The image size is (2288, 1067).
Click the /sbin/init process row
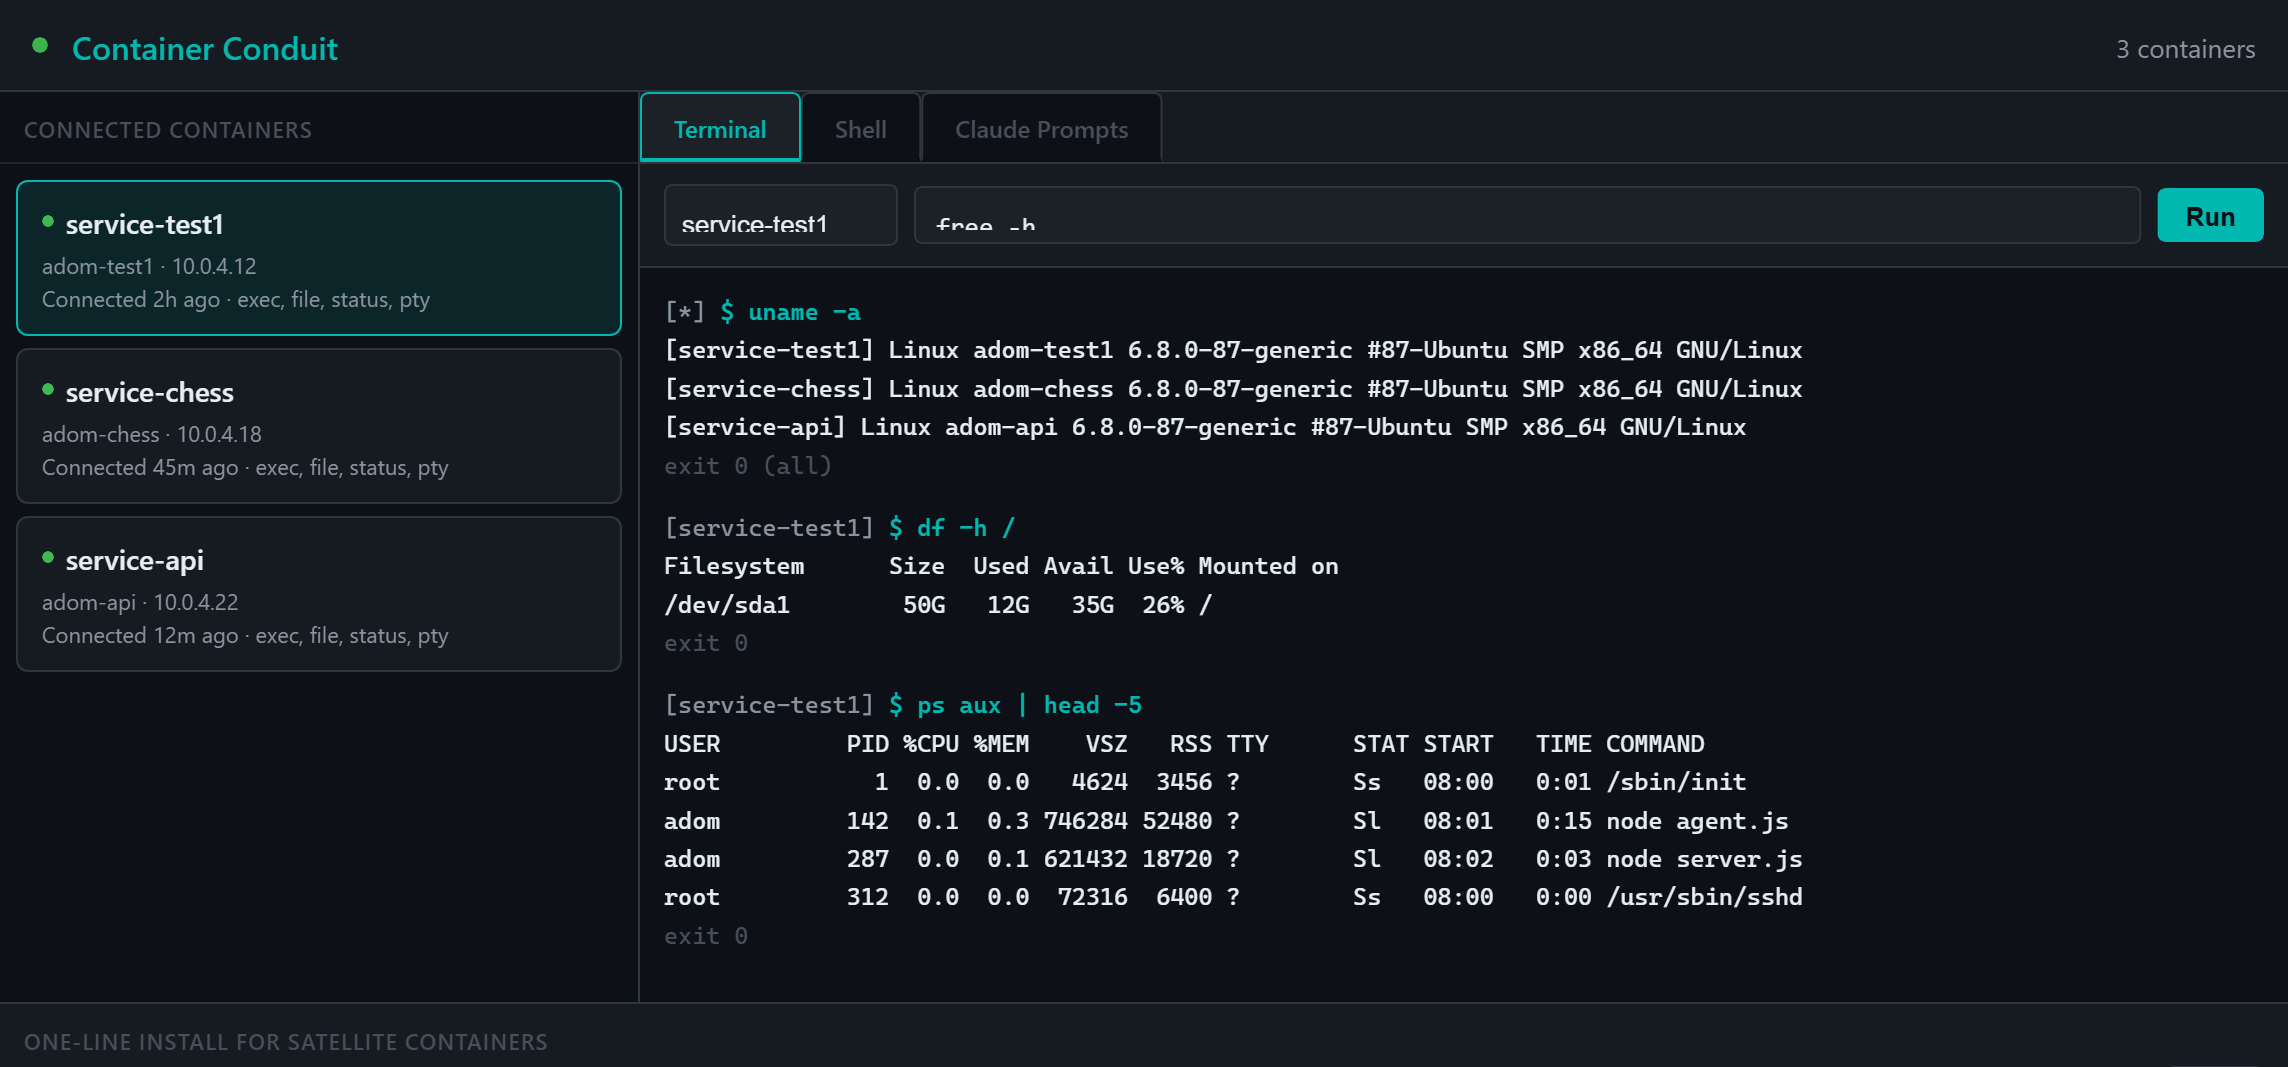click(1205, 782)
